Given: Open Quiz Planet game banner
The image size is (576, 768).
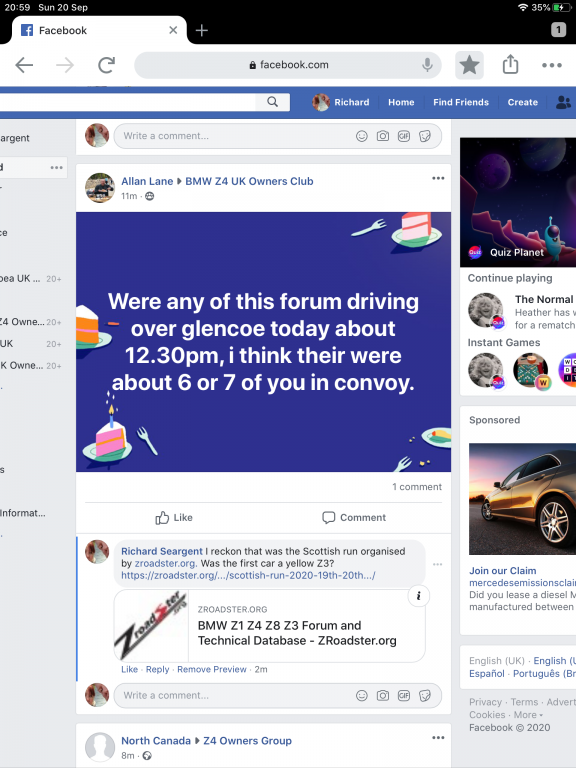Looking at the screenshot, I should [518, 202].
